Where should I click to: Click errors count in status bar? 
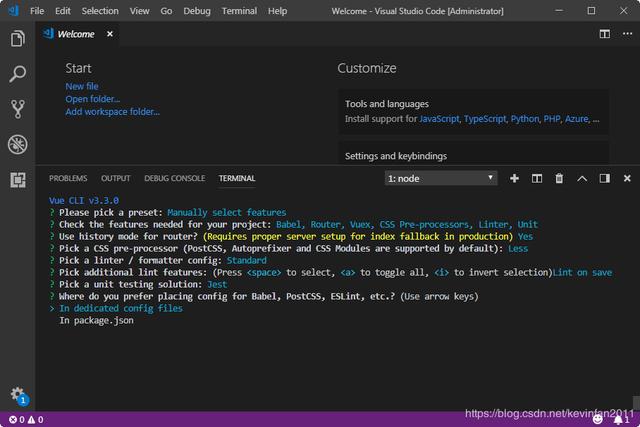(x=17, y=420)
